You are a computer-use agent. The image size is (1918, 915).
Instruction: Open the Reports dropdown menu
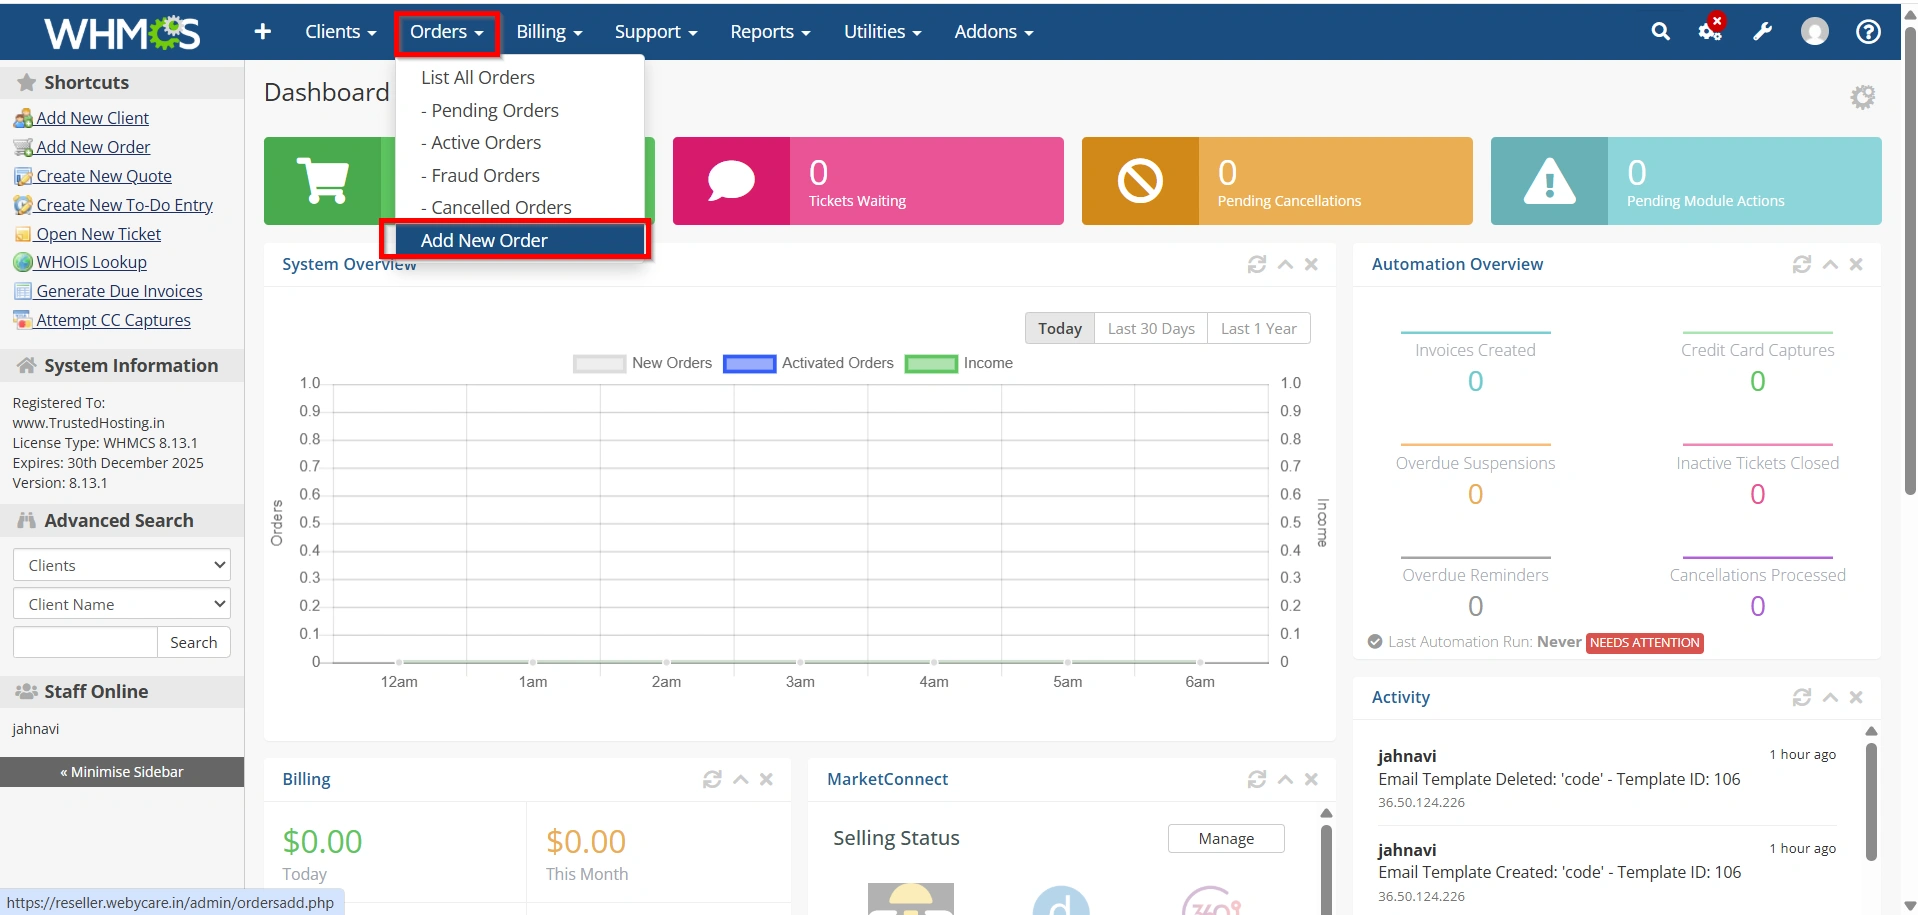click(x=770, y=32)
